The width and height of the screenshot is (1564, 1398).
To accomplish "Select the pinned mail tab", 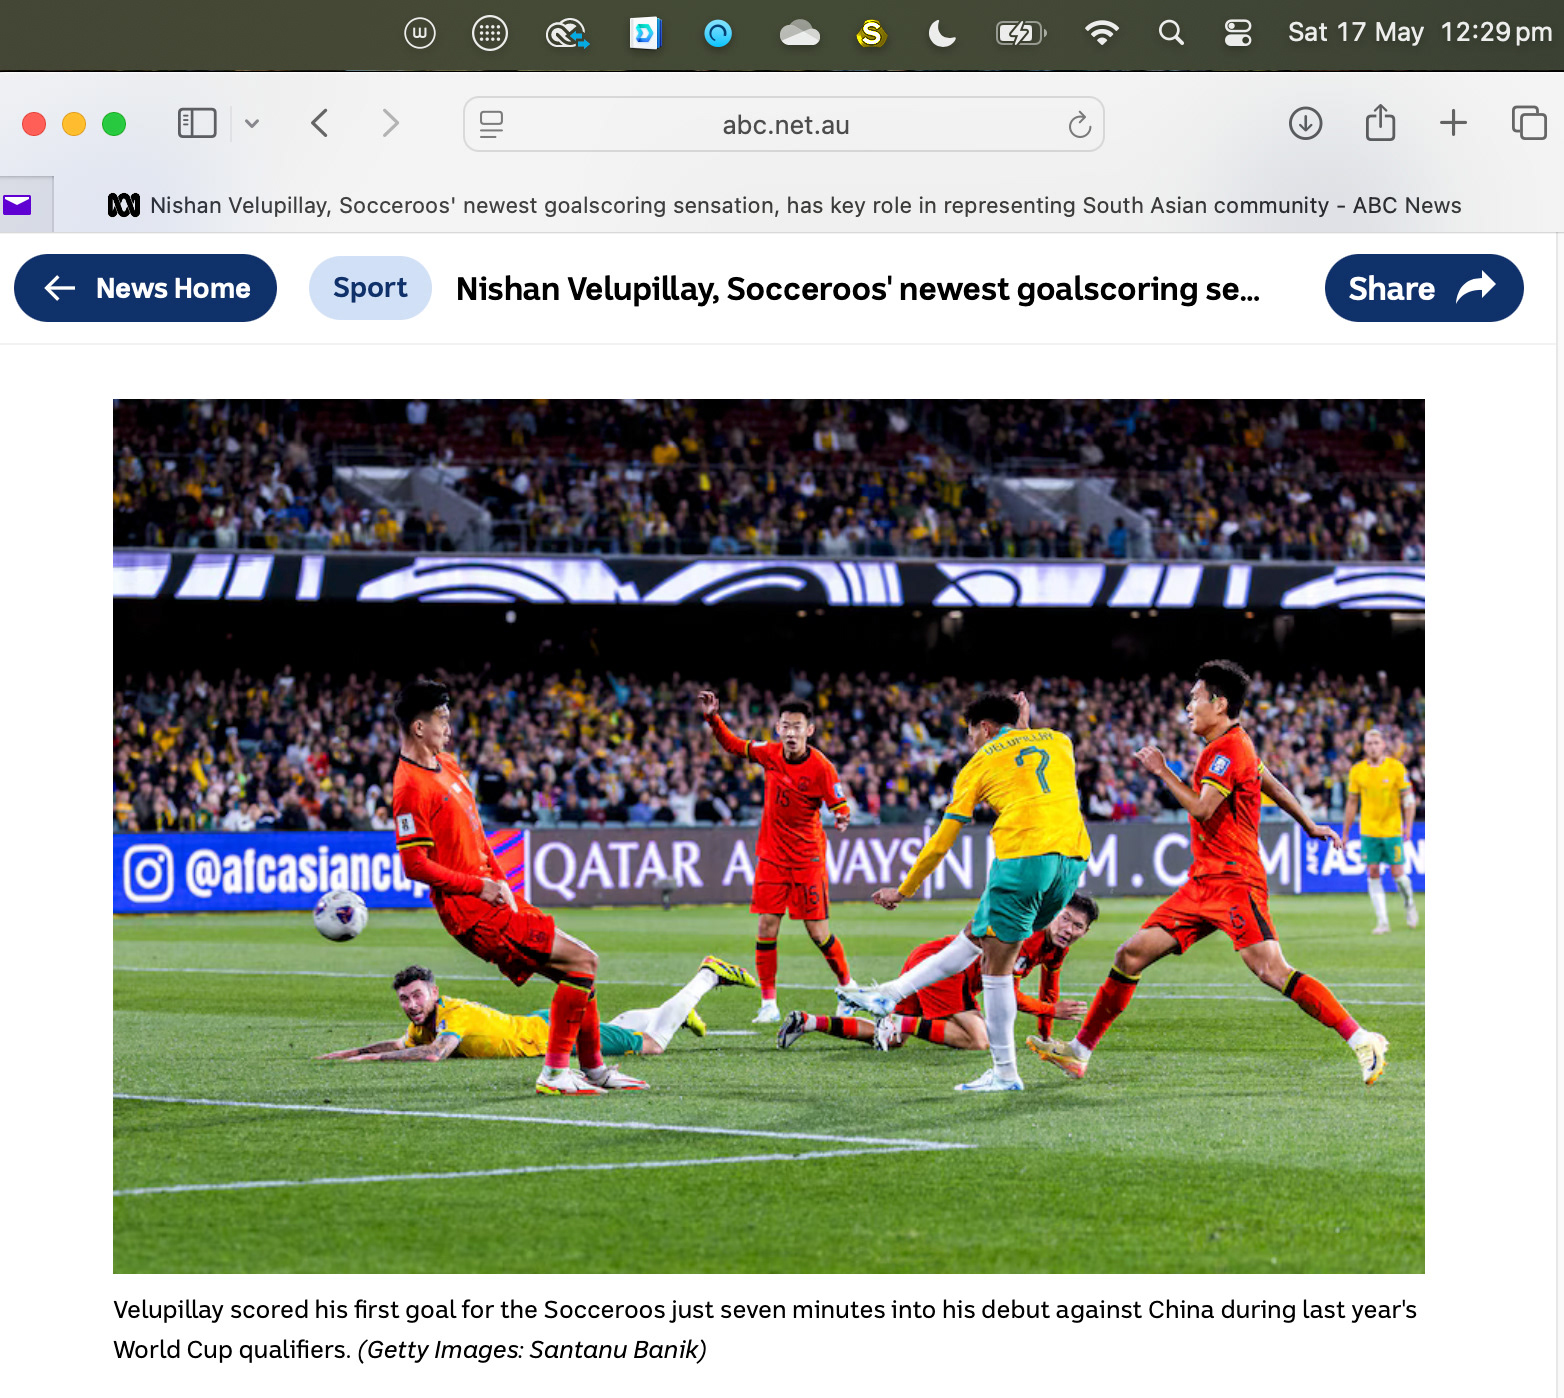I will point(18,205).
